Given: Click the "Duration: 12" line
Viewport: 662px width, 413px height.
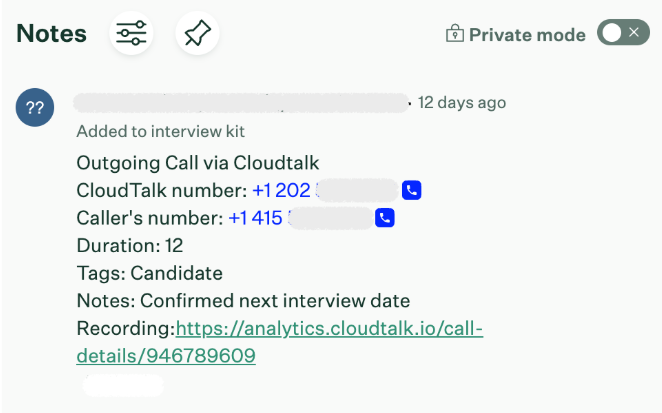Looking at the screenshot, I should click(x=129, y=245).
